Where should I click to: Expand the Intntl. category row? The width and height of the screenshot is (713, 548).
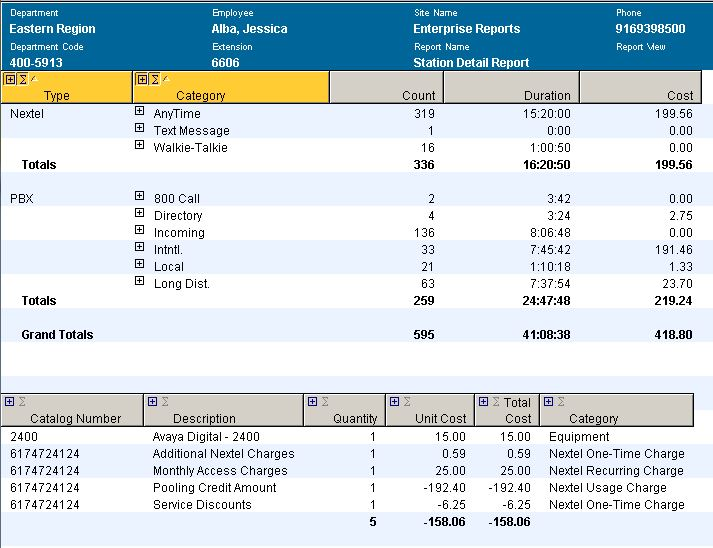[140, 249]
